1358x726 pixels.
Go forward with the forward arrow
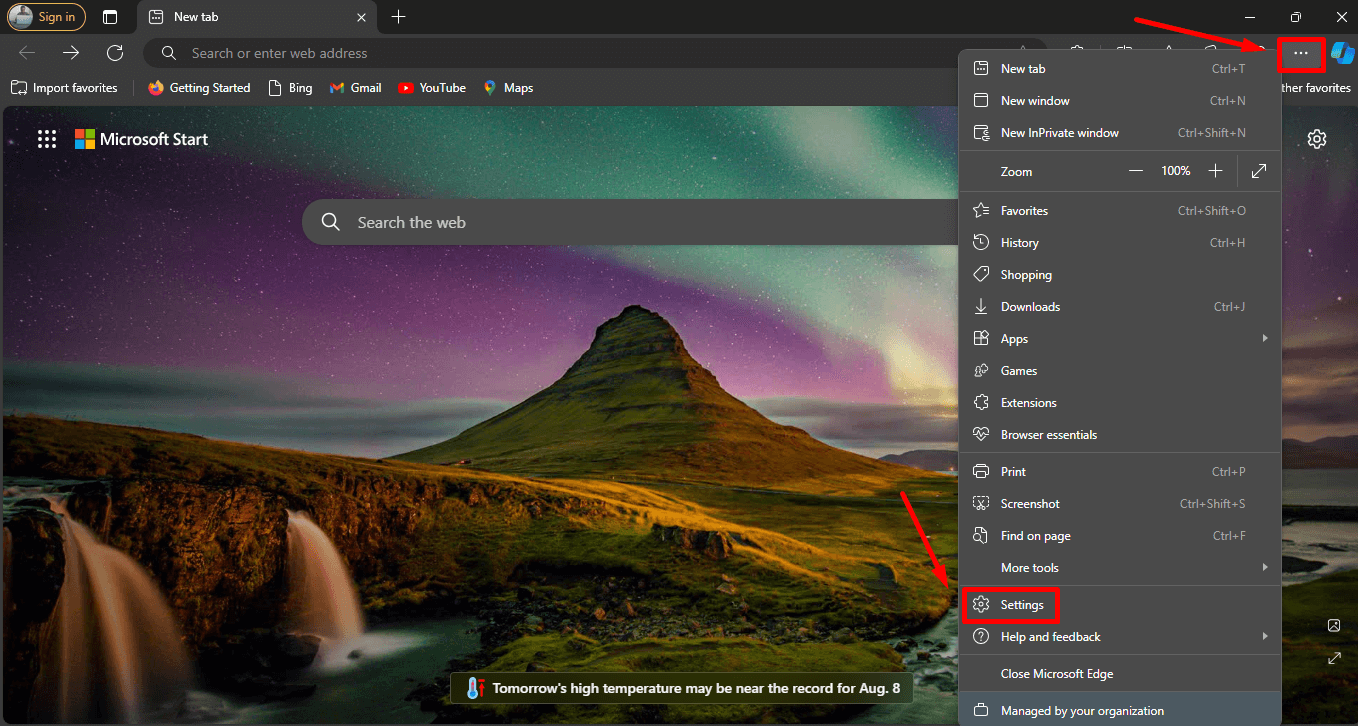(x=71, y=53)
